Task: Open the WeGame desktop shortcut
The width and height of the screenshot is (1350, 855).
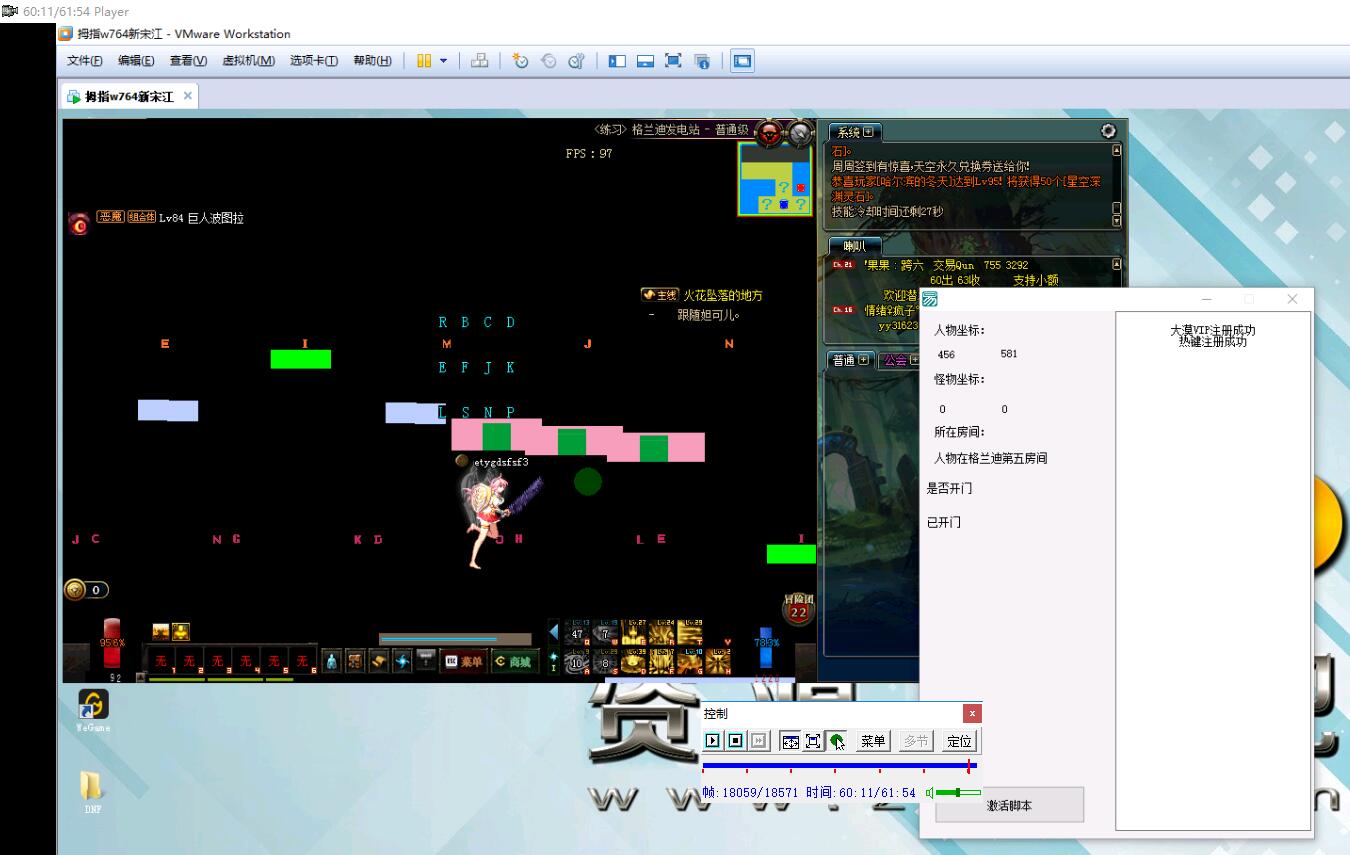Action: 93,711
